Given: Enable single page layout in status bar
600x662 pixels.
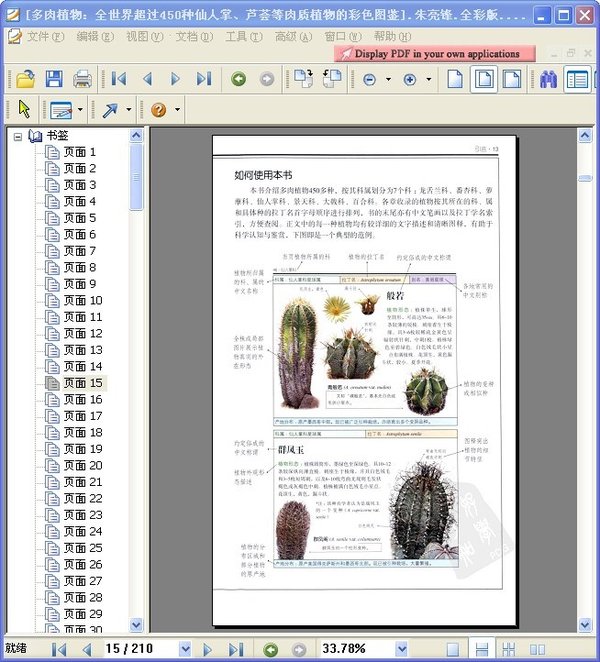Looking at the screenshot, I should click(x=454, y=649).
